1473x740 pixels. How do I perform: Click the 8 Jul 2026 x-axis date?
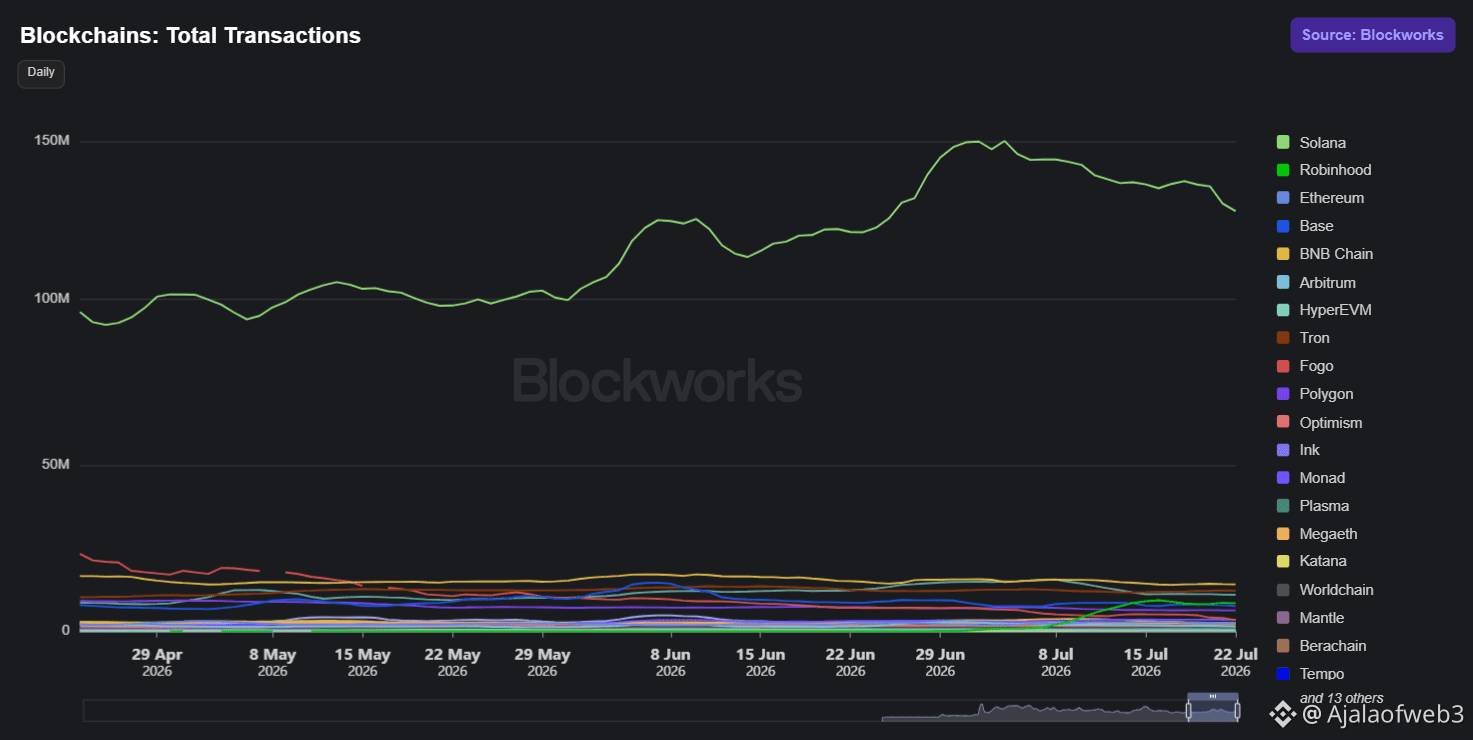coord(1056,663)
